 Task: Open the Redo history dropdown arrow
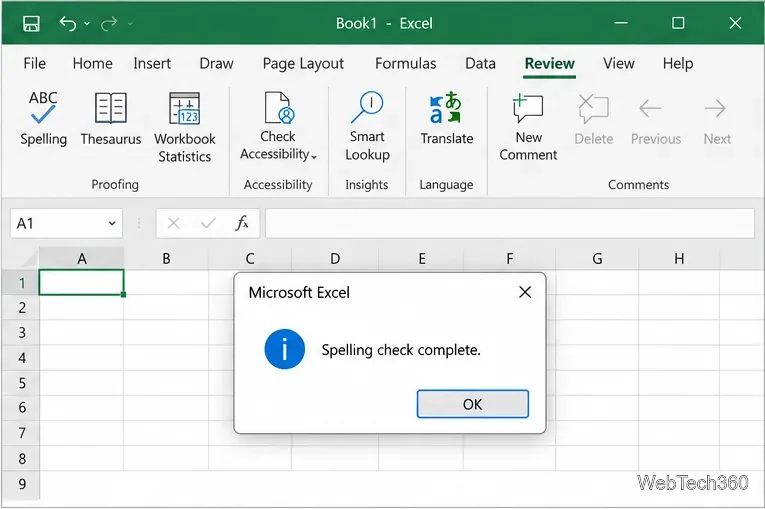(x=130, y=23)
